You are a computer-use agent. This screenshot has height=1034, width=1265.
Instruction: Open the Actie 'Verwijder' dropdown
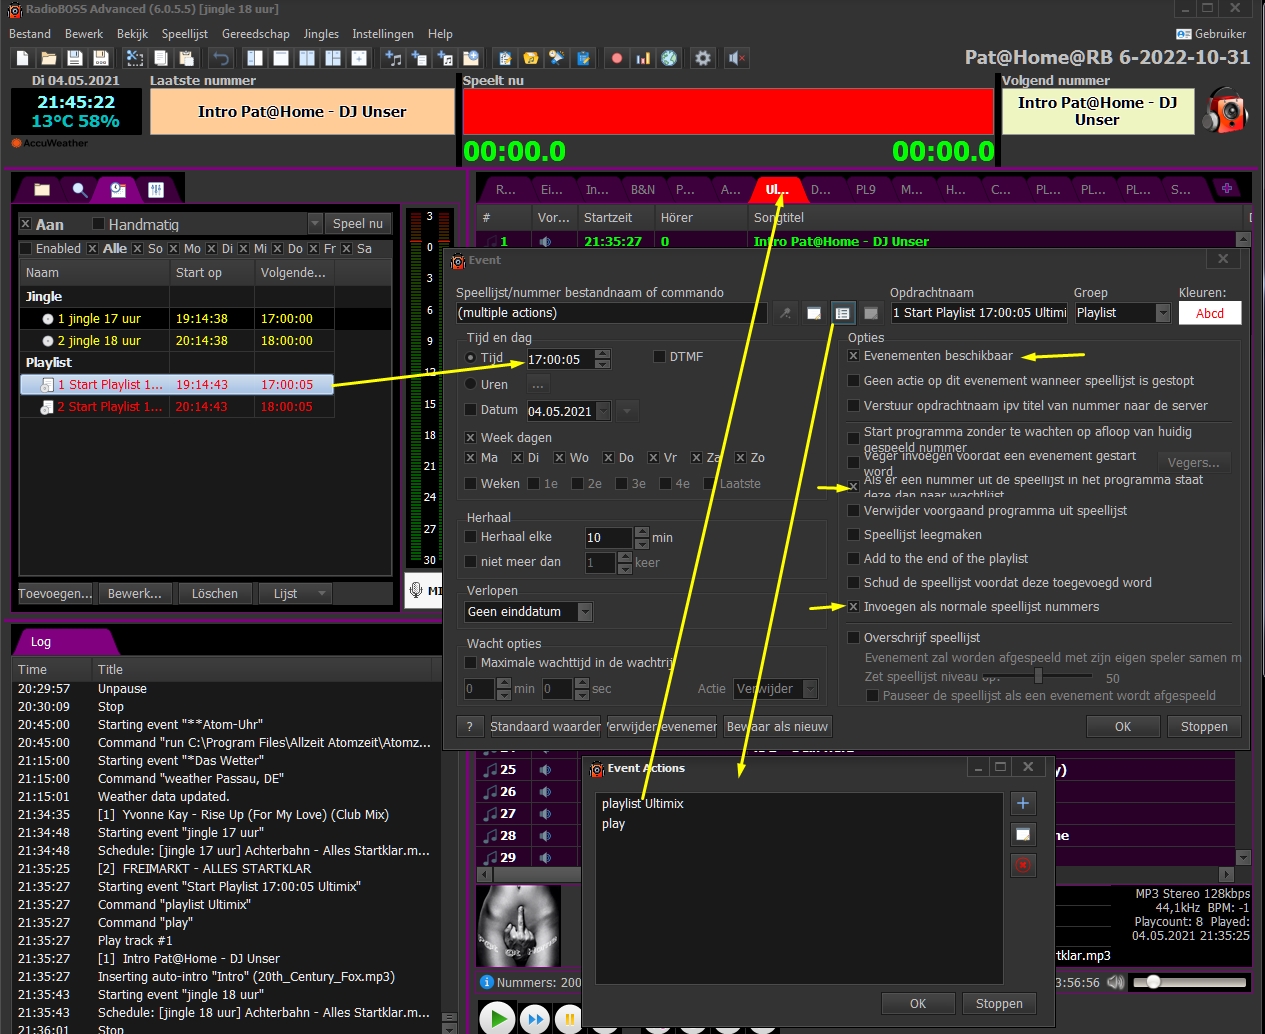pyautogui.click(x=810, y=689)
